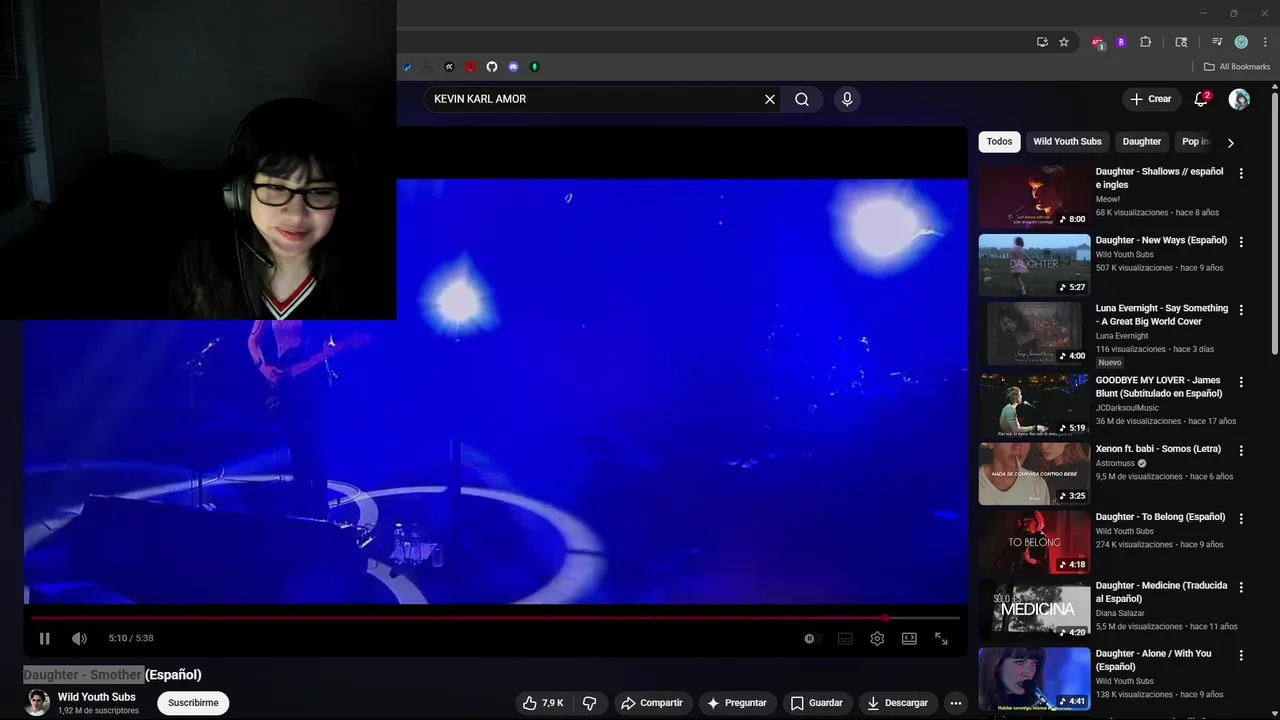Click the Crear button
The image size is (1280, 720).
pos(1150,99)
